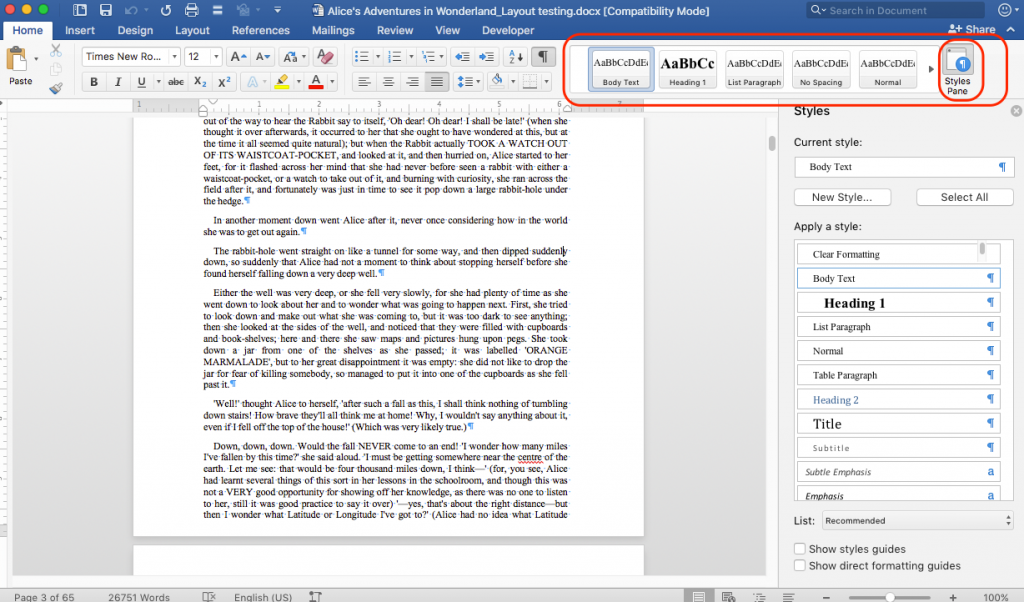This screenshot has height=602, width=1024.
Task: Select No Spacing style in ribbon gallery
Action: click(821, 69)
